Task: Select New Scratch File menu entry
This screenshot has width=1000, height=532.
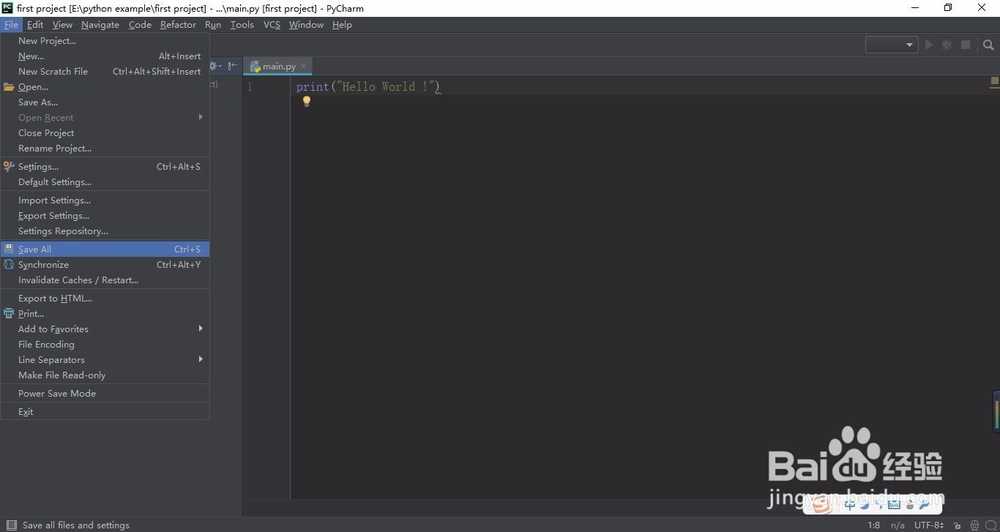Action: pos(105,71)
